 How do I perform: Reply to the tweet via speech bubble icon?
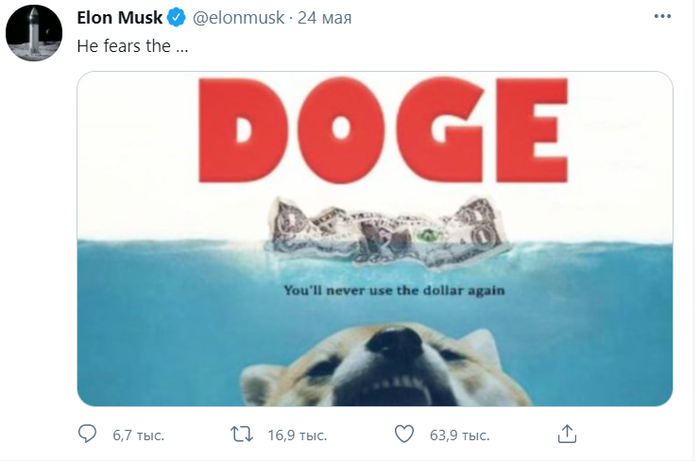(89, 434)
